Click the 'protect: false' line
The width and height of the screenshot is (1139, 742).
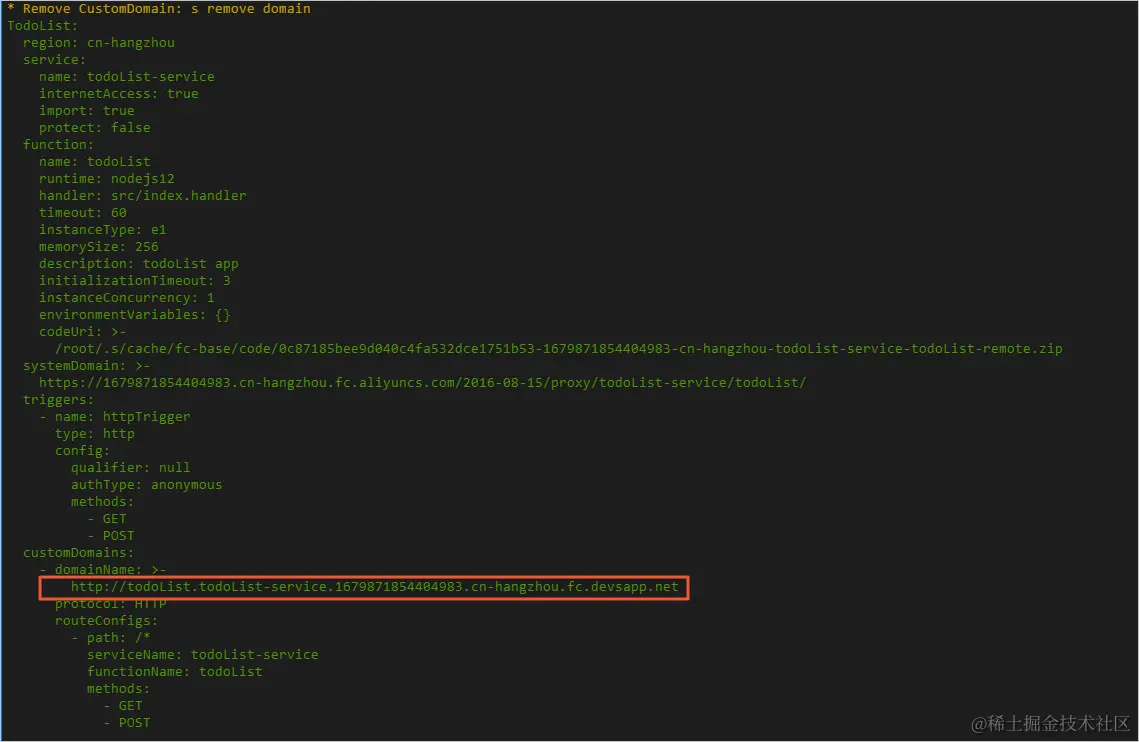point(94,127)
